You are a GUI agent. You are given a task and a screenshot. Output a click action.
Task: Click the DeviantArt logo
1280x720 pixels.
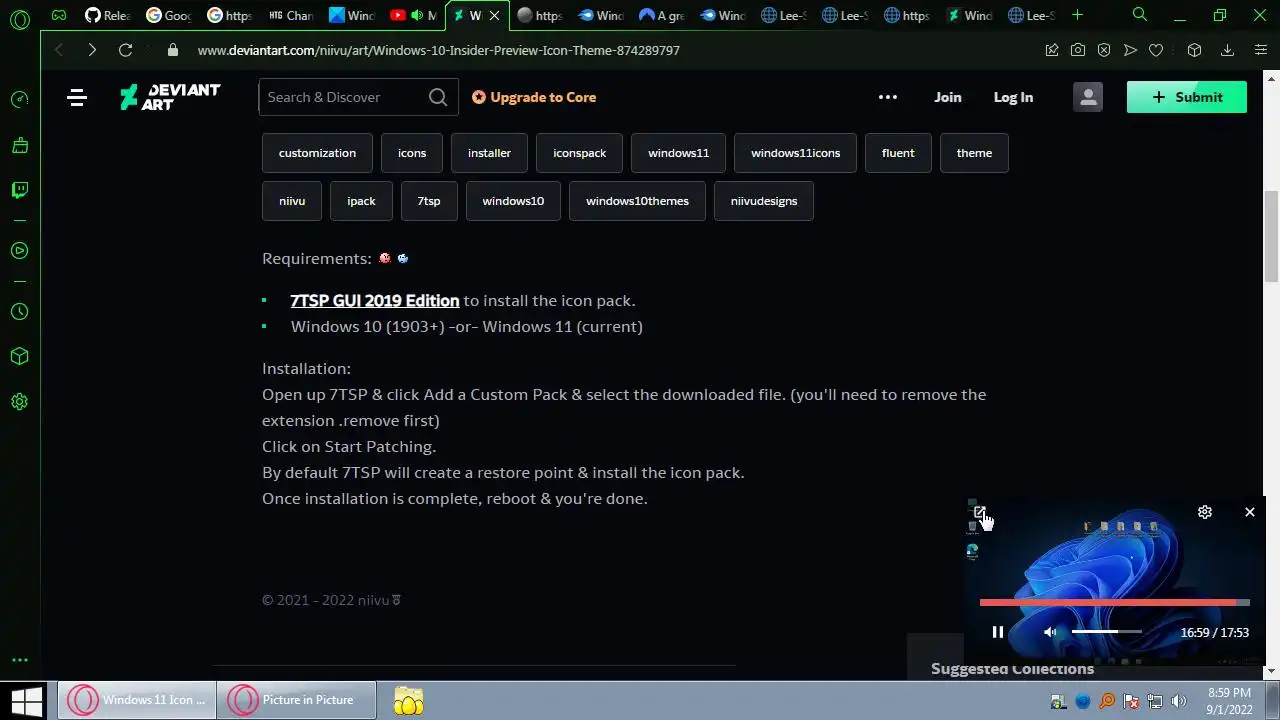tap(170, 97)
